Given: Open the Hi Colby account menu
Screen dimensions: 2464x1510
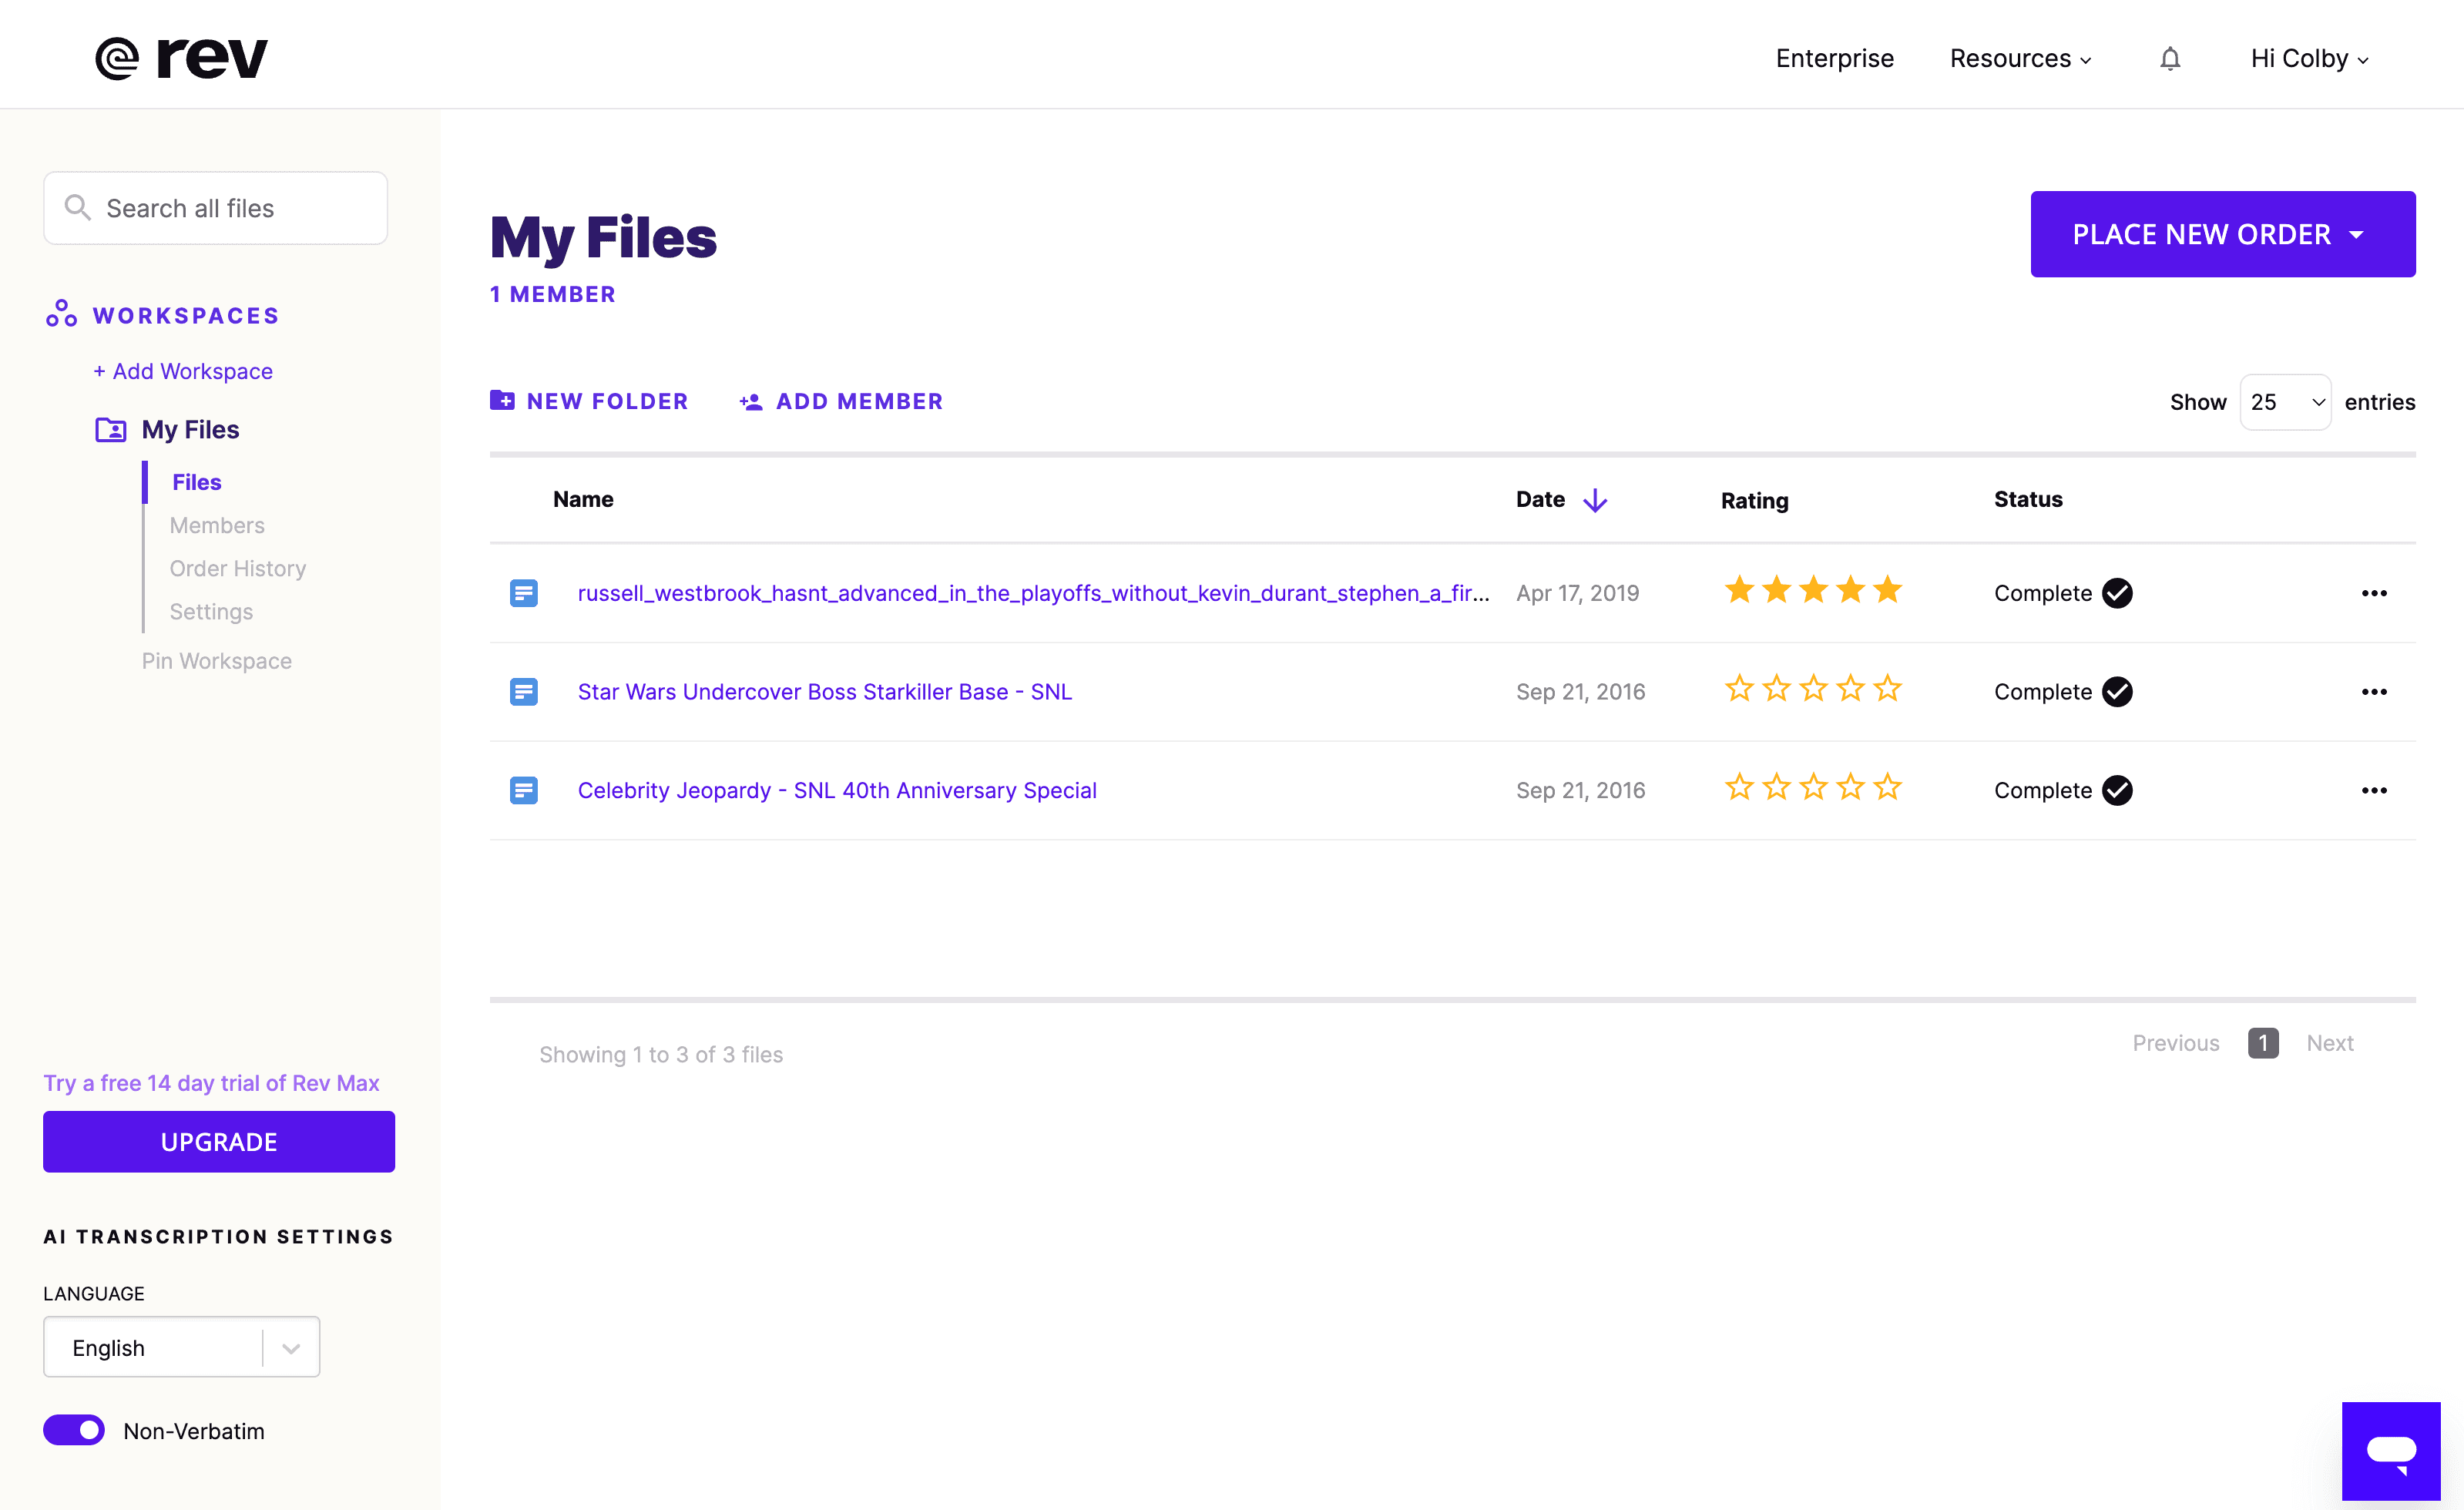Looking at the screenshot, I should click(2310, 59).
